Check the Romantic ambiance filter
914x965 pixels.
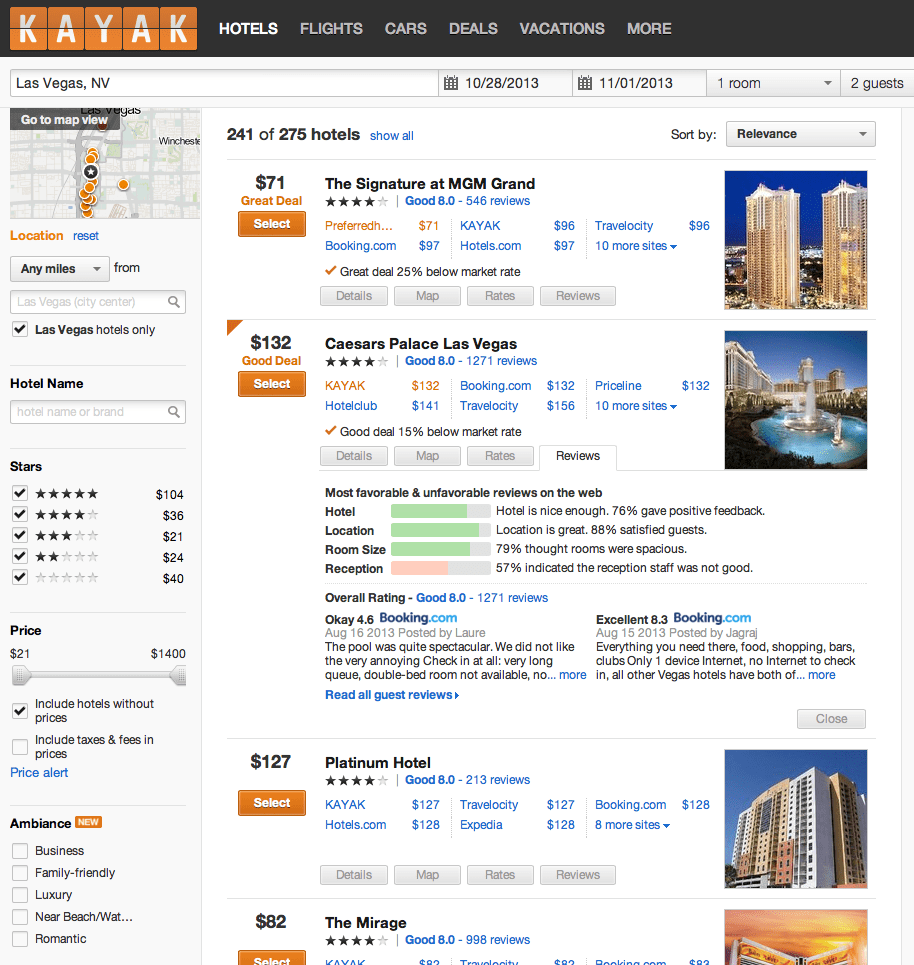tap(20, 939)
